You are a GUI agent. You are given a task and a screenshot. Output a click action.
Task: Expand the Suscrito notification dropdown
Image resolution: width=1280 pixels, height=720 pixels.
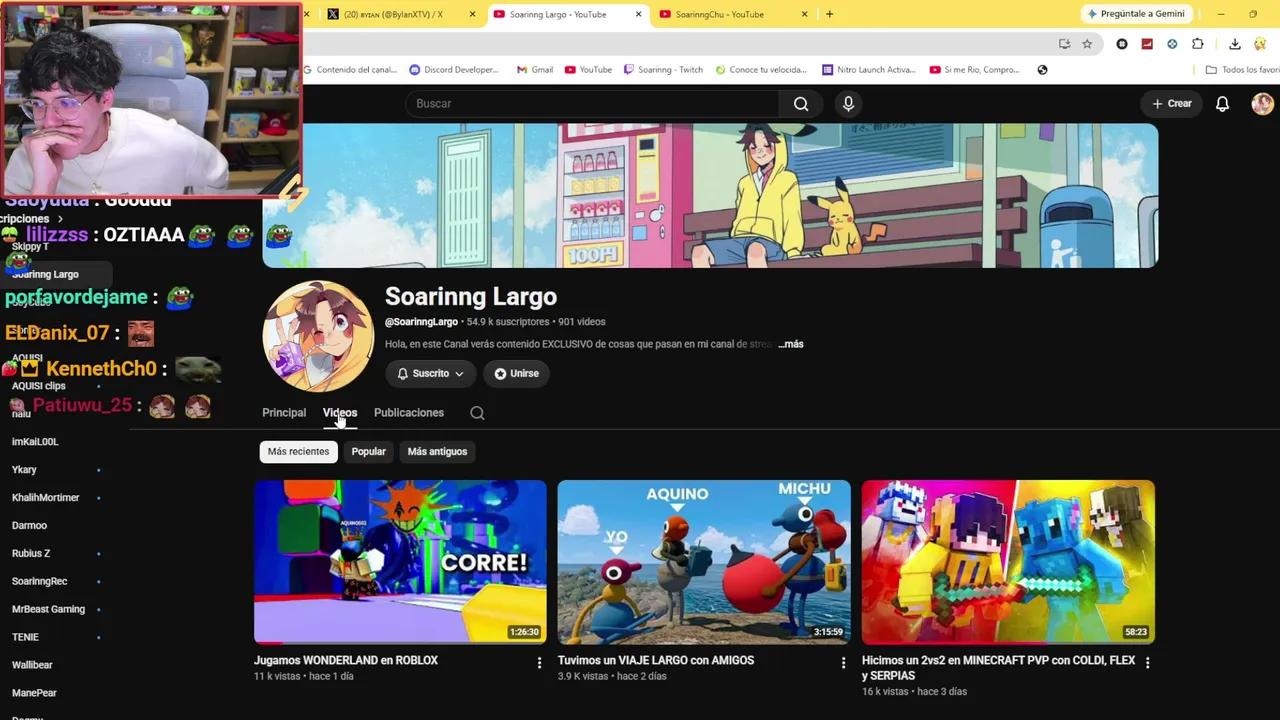click(x=431, y=374)
